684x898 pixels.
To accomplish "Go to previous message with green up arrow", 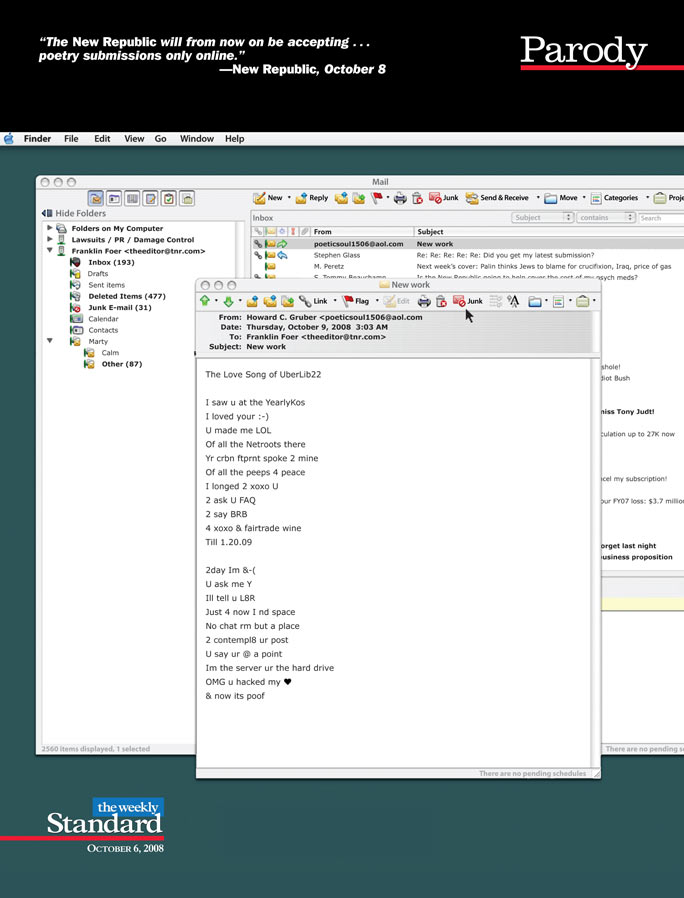I will pyautogui.click(x=205, y=301).
